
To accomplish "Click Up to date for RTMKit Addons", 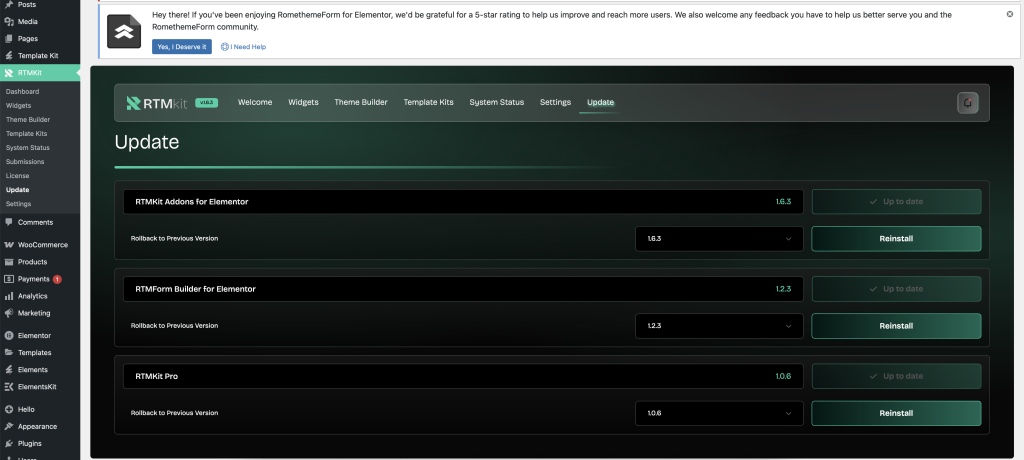I will (x=896, y=202).
